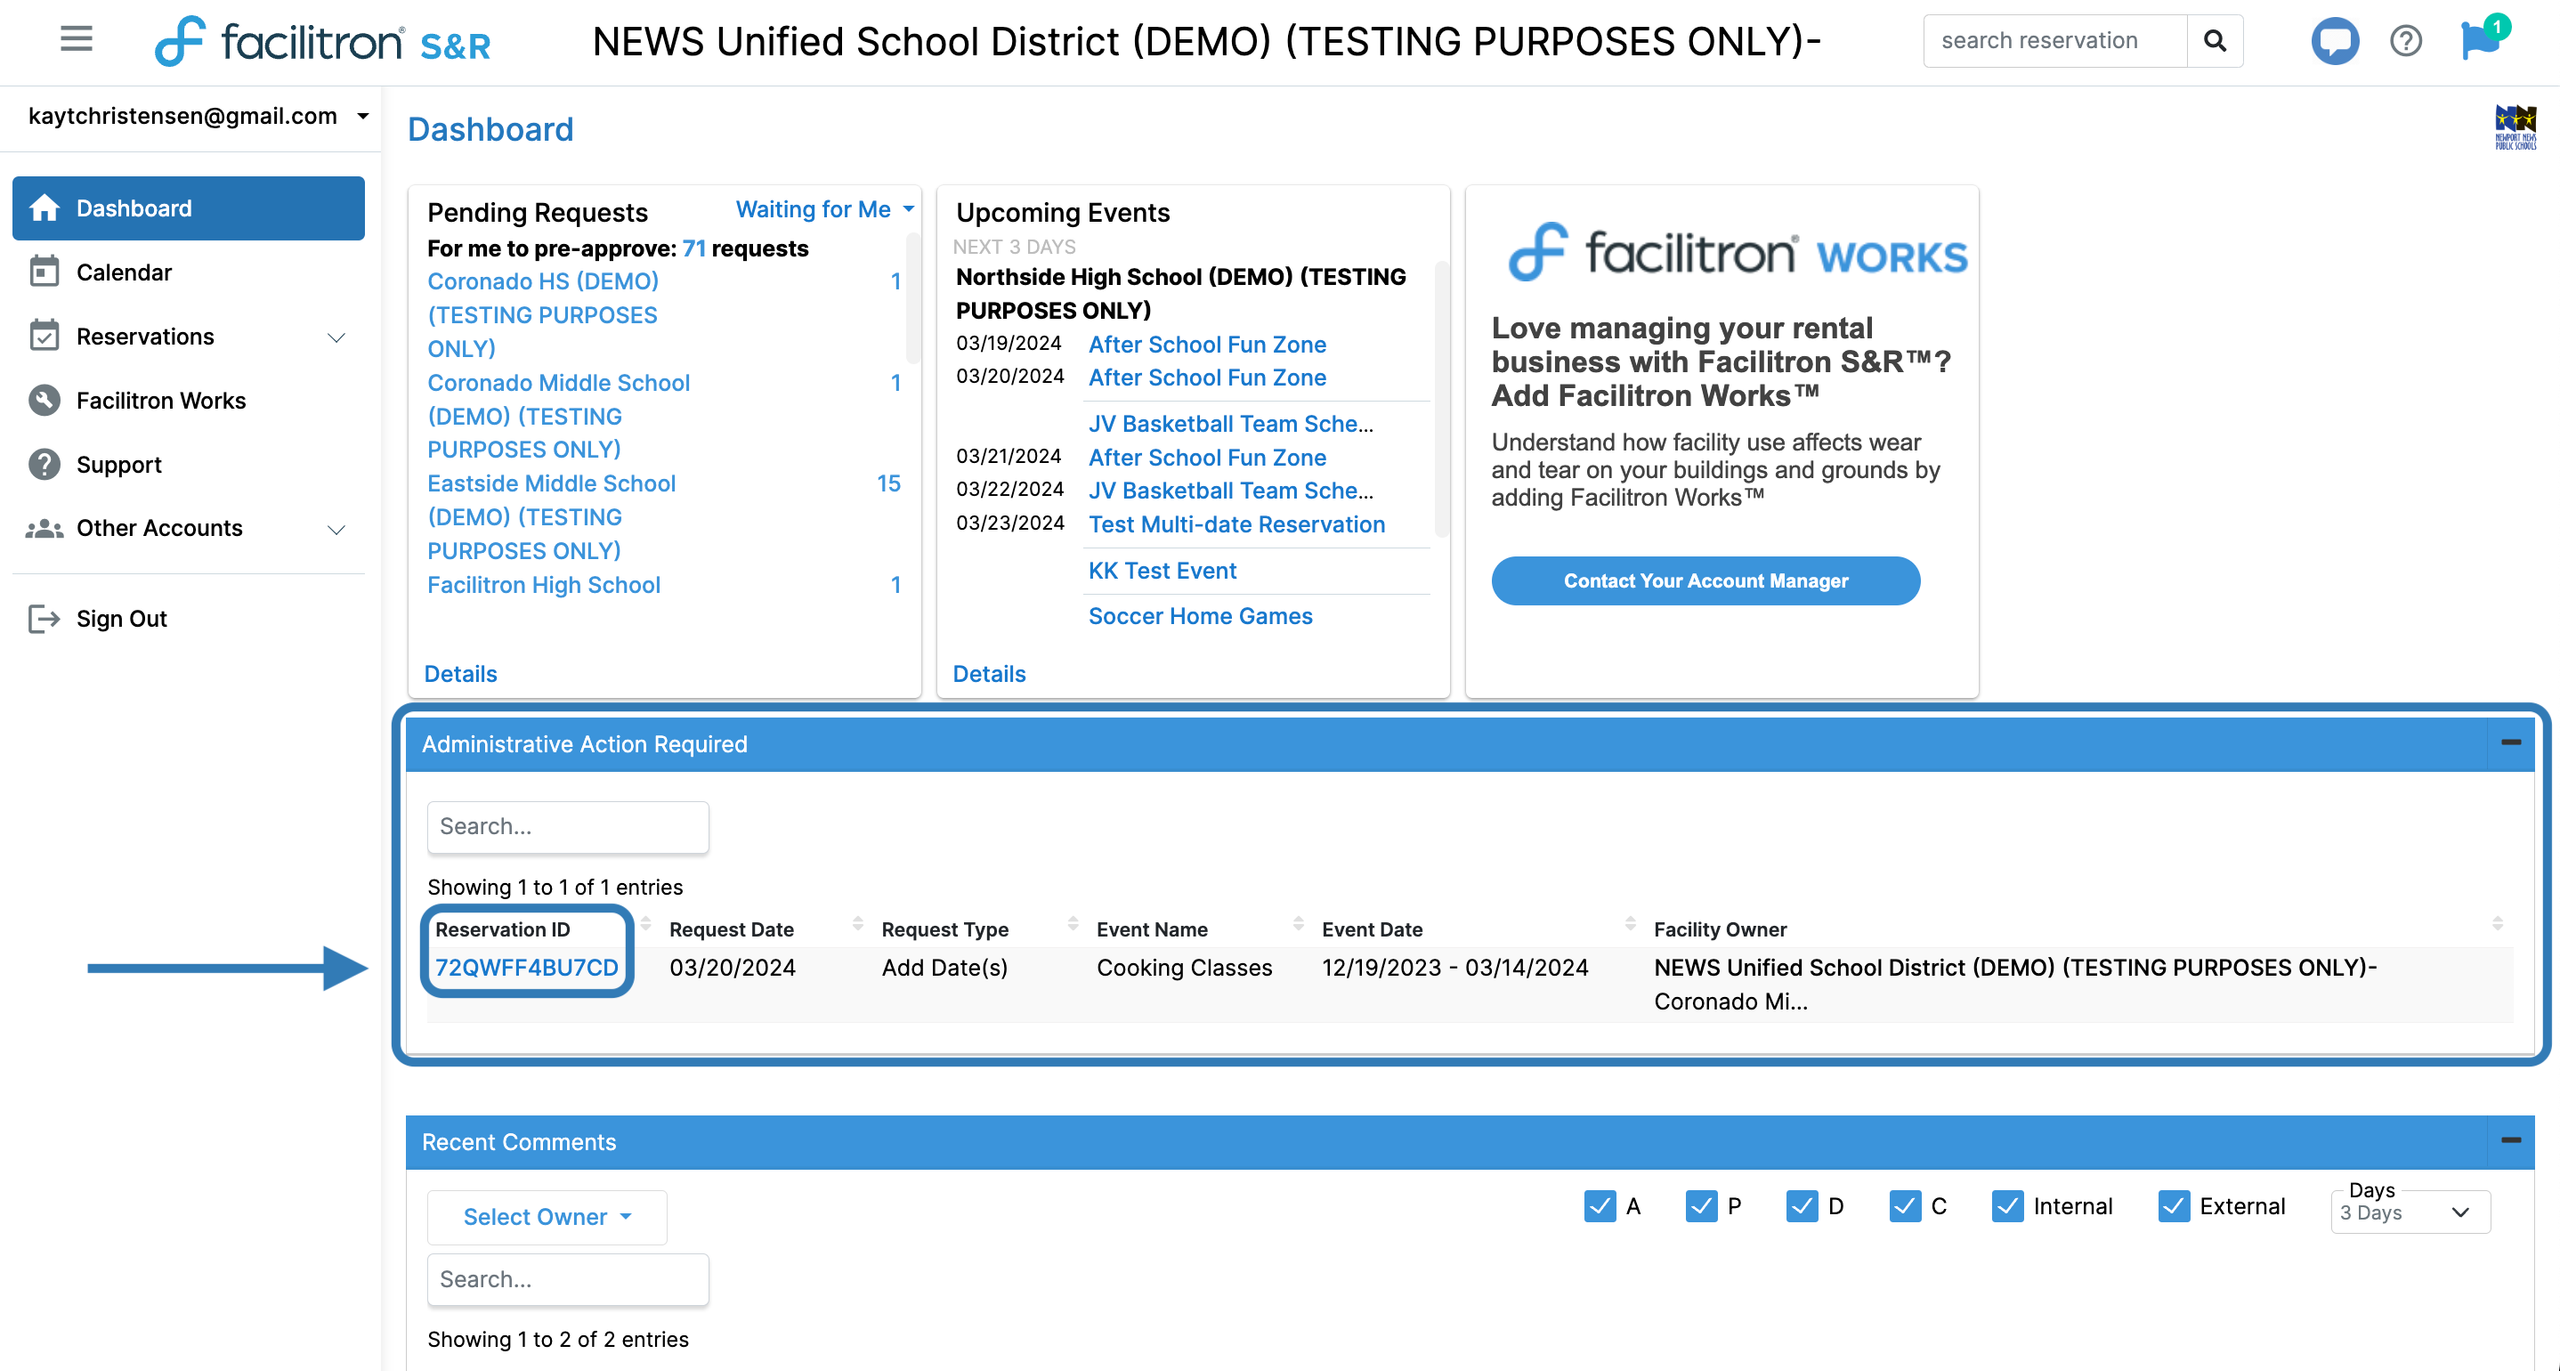Open Calendar in the sidebar

click(124, 272)
